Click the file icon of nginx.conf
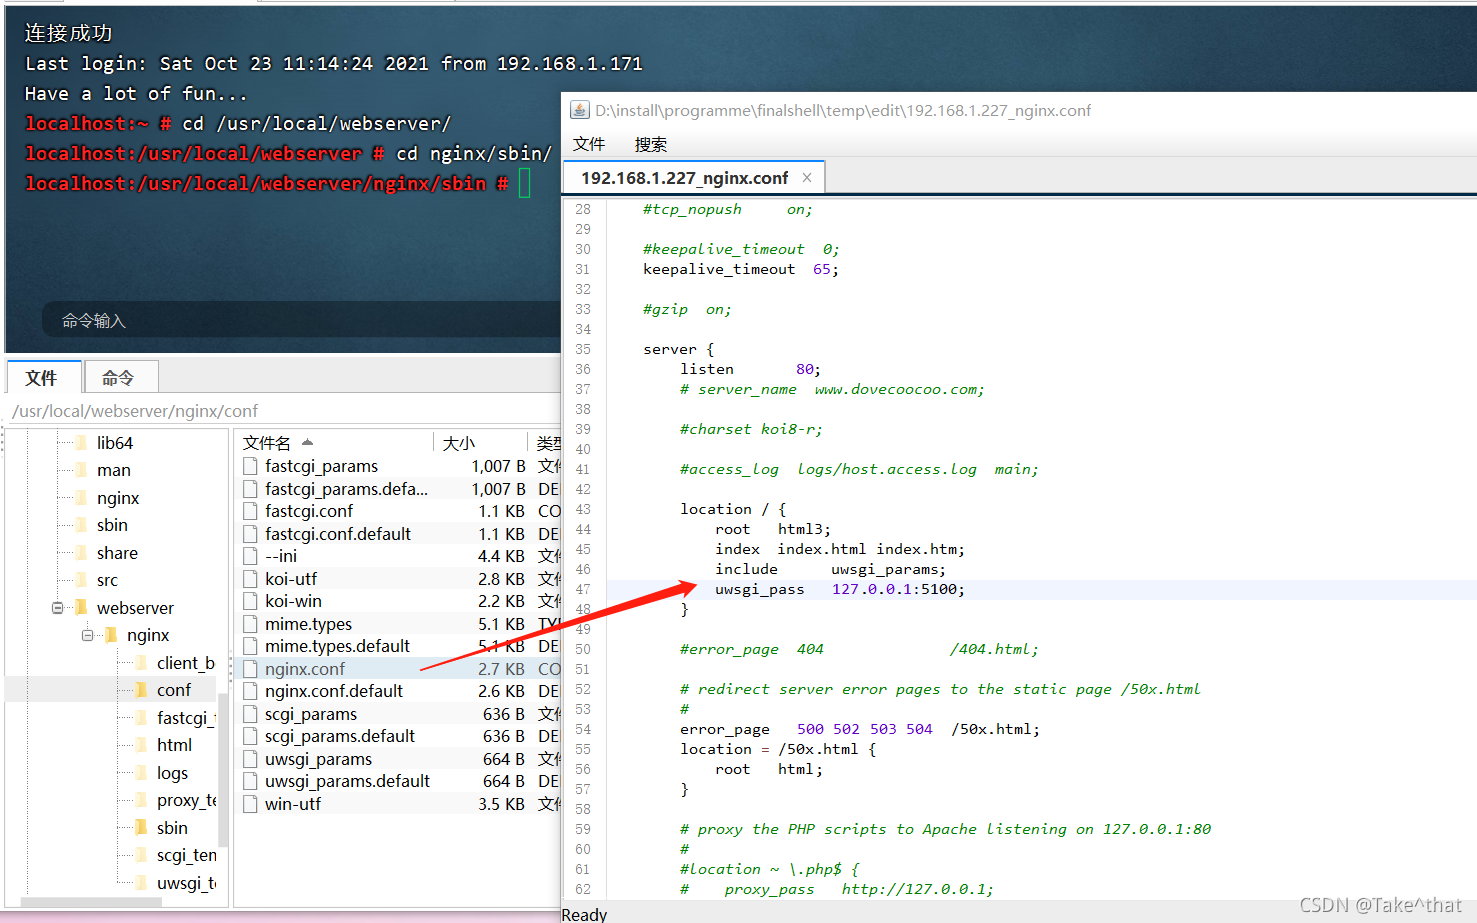The height and width of the screenshot is (923, 1477). pos(250,669)
